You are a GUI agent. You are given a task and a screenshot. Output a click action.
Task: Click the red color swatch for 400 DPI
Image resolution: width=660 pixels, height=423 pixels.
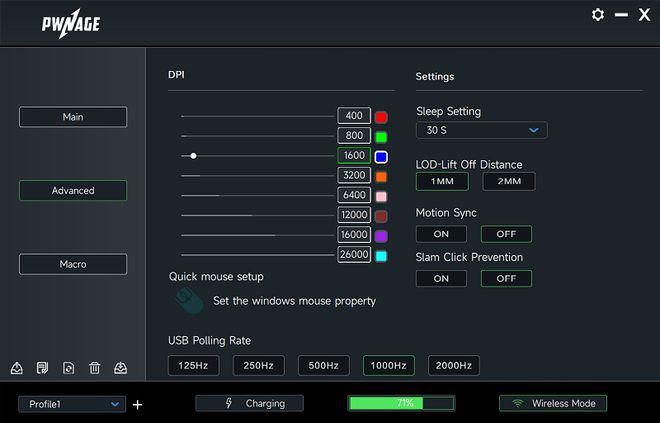coord(381,117)
